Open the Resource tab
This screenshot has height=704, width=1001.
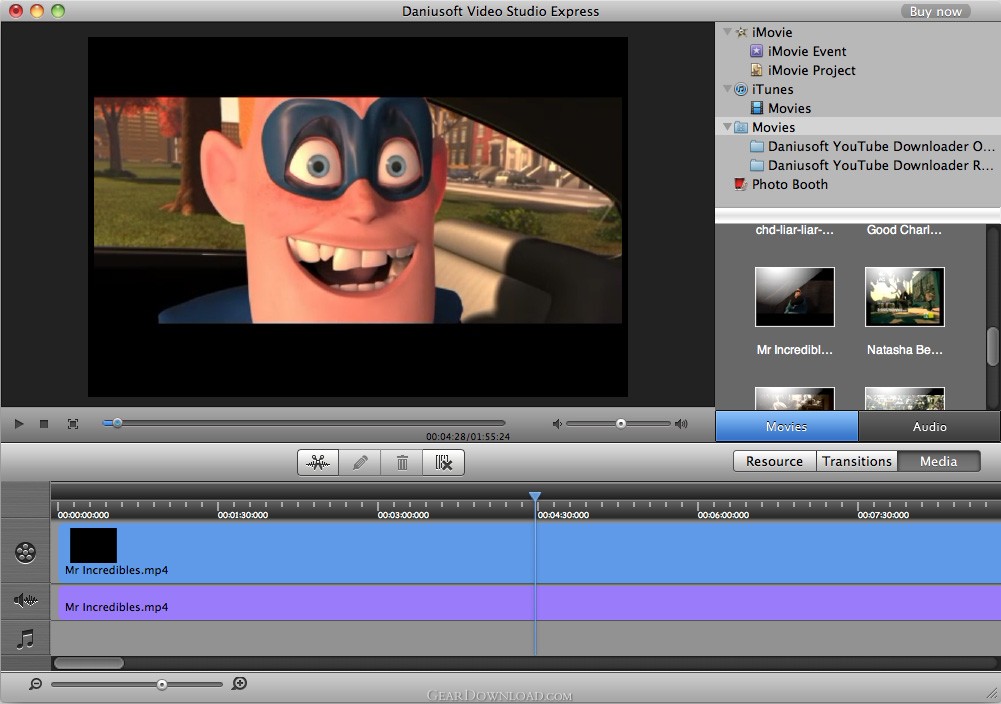pos(774,461)
